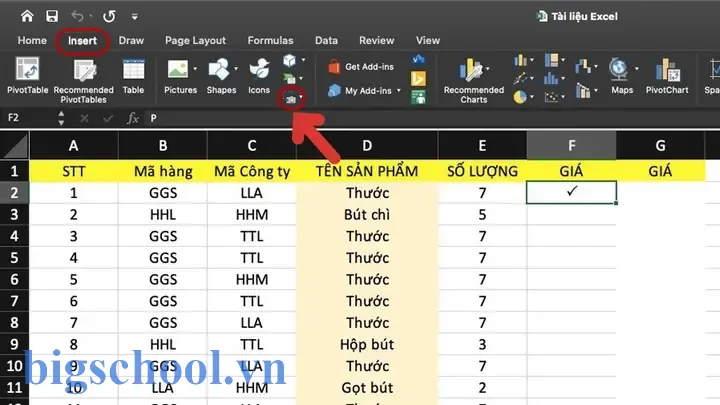Open the People Graph add-in
720x405 pixels.
[418, 97]
